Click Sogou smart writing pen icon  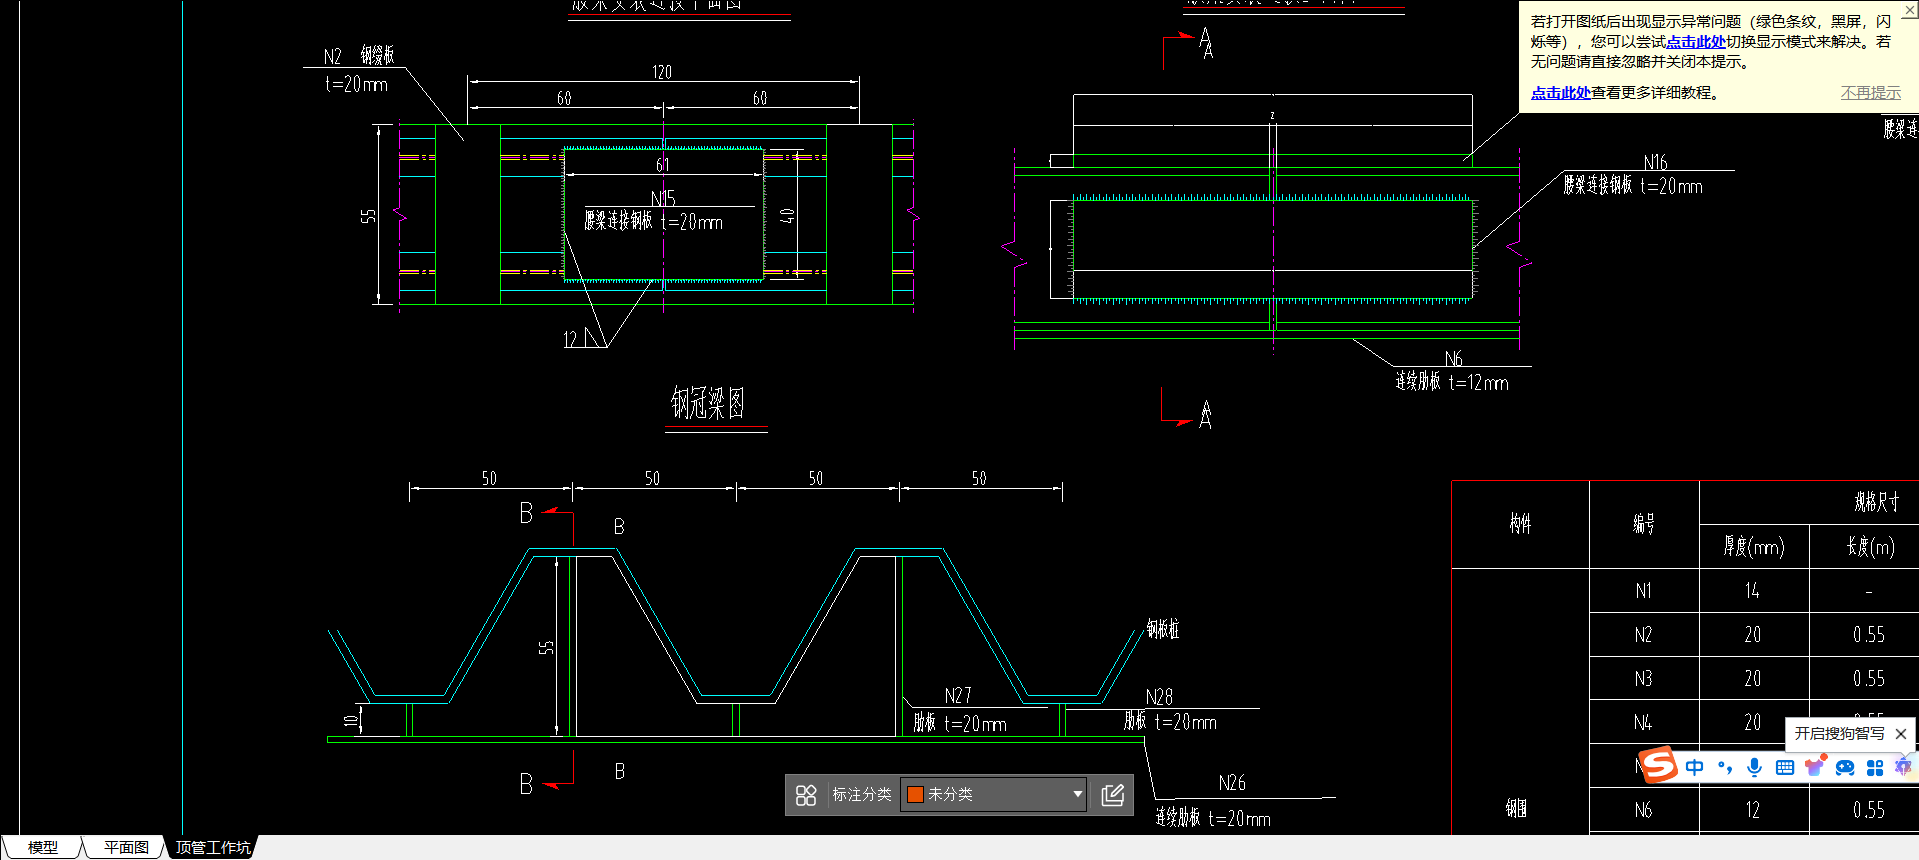tap(1903, 767)
